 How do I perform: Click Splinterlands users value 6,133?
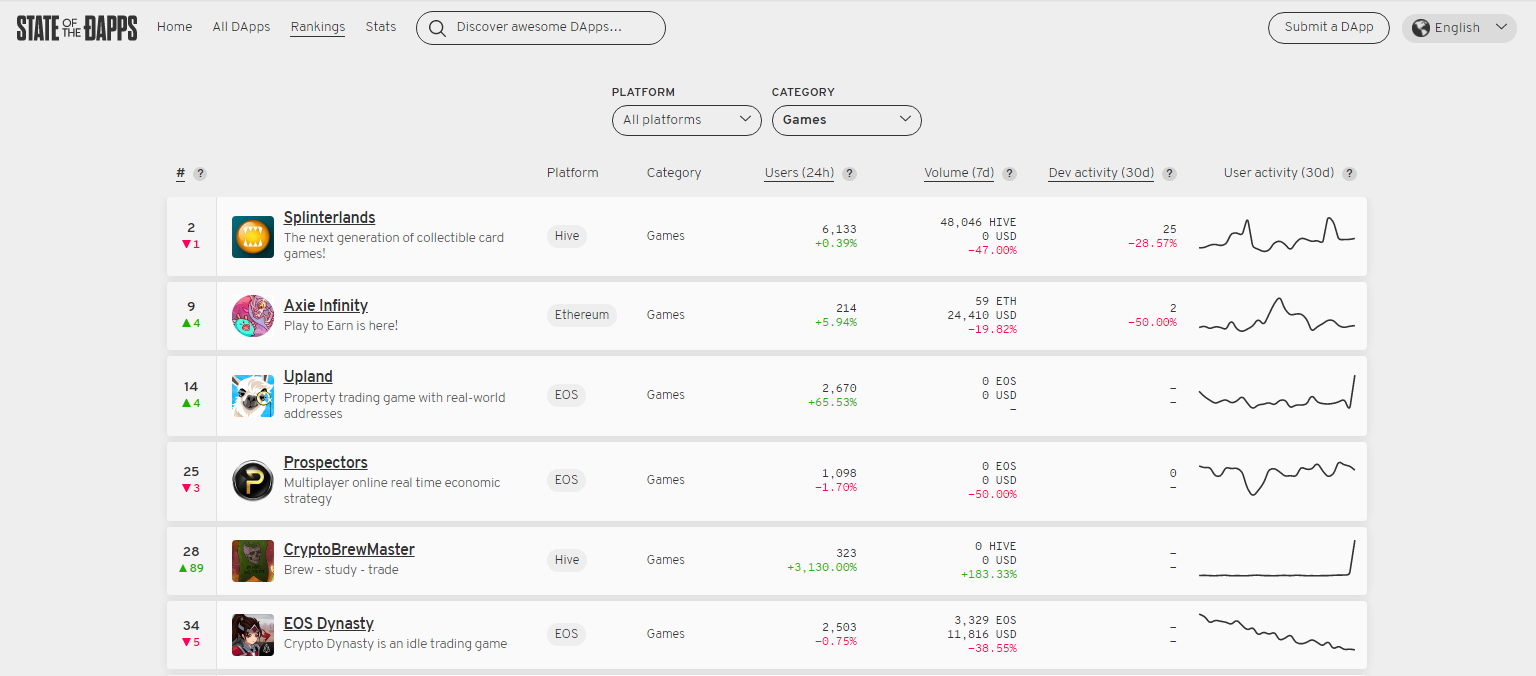tap(839, 229)
